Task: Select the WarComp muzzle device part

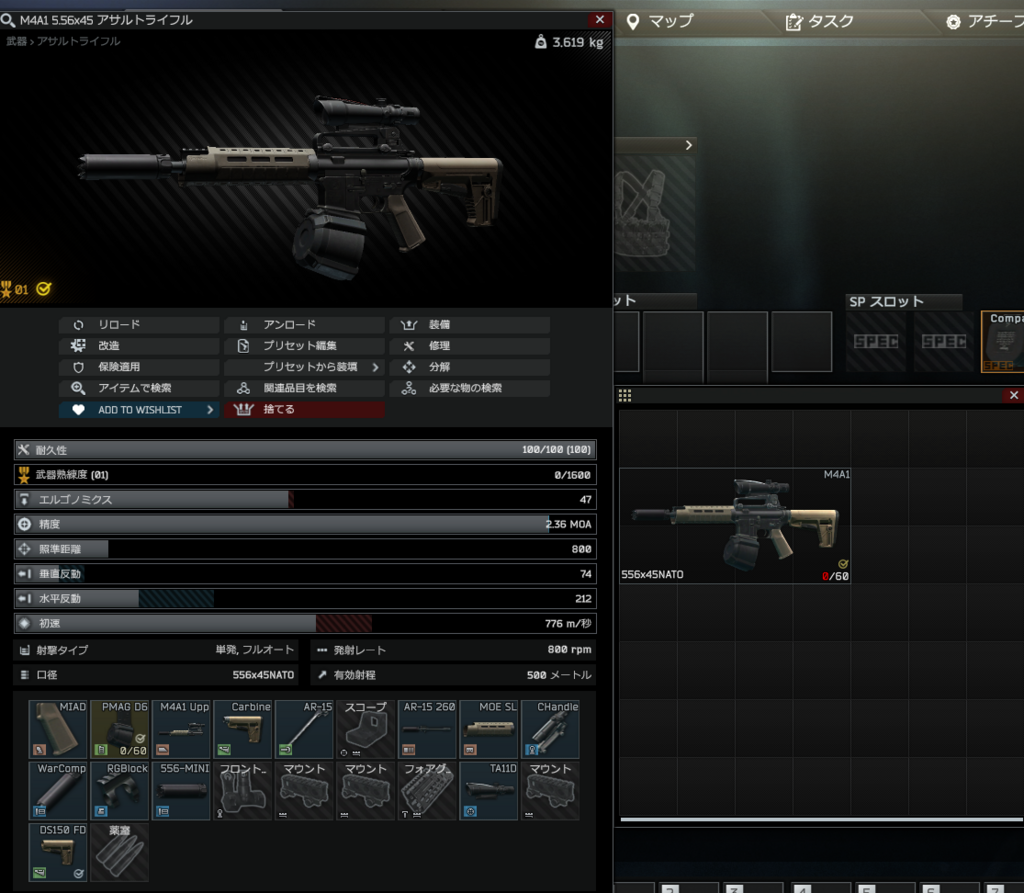Action: [x=58, y=791]
